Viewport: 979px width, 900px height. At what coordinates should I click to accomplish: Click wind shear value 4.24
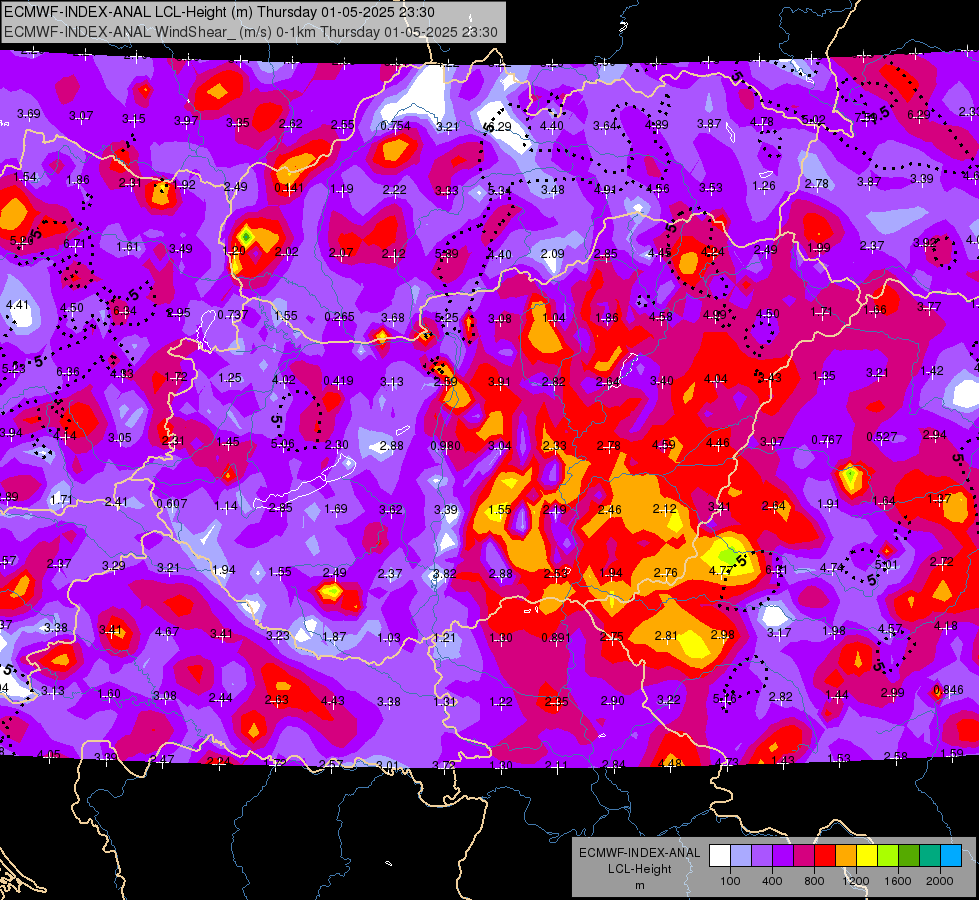[x=712, y=252]
